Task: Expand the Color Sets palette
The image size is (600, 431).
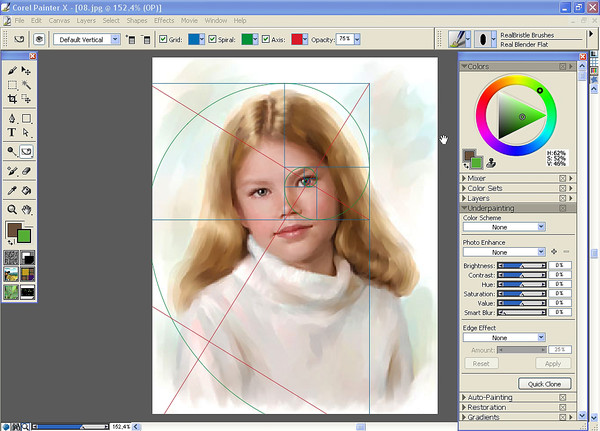Action: click(464, 188)
